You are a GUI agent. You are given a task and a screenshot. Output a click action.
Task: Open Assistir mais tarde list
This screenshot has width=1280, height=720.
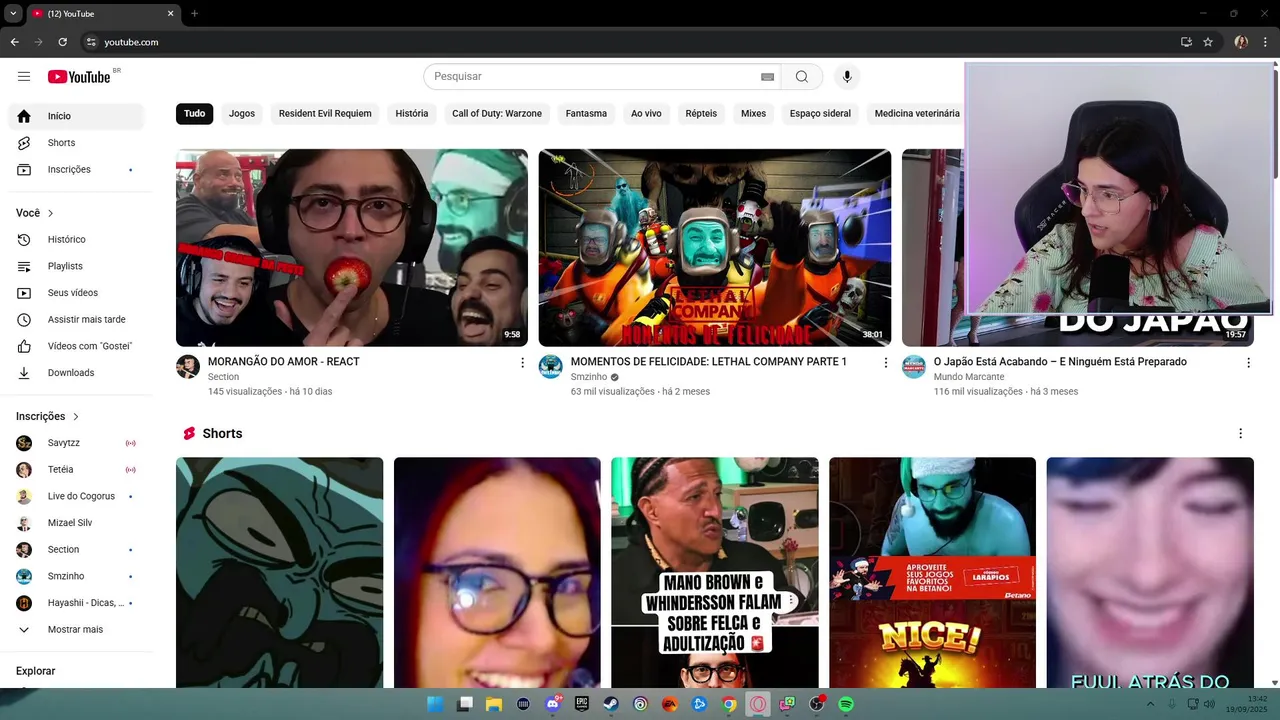click(x=76, y=320)
